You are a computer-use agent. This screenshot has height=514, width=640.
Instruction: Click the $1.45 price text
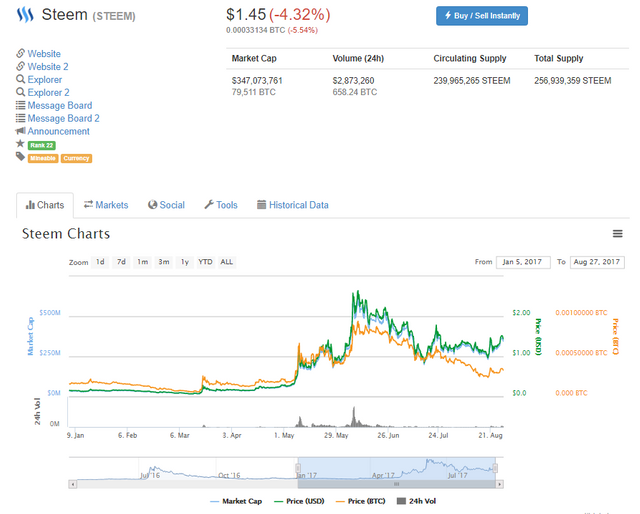246,15
